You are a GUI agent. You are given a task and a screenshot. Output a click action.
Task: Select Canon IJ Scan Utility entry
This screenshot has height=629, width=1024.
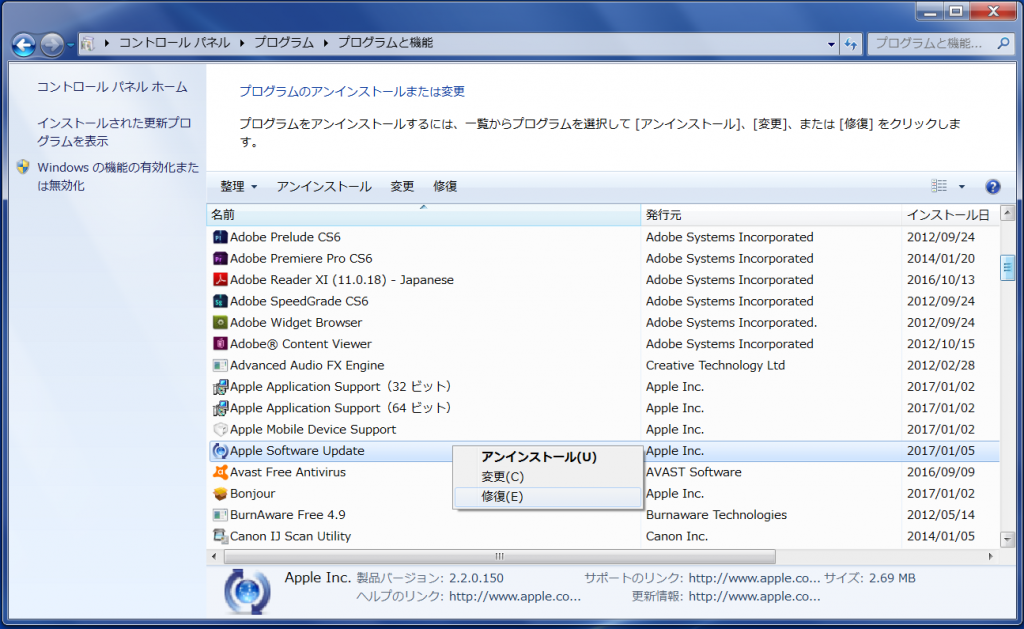click(603, 536)
